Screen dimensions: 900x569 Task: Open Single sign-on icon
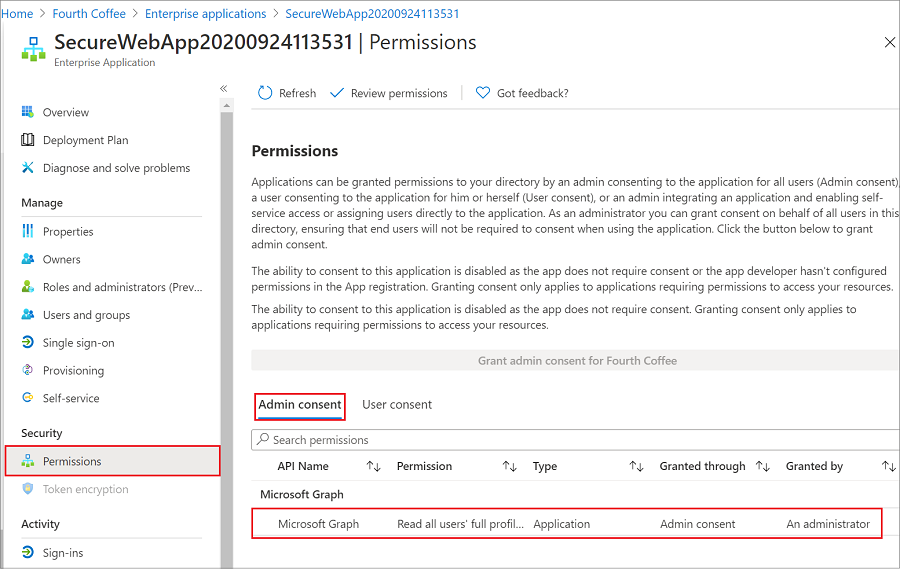(28, 343)
